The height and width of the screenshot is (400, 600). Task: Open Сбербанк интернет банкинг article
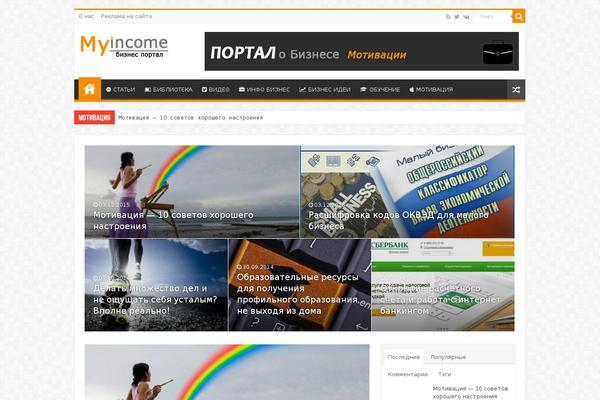(x=443, y=285)
